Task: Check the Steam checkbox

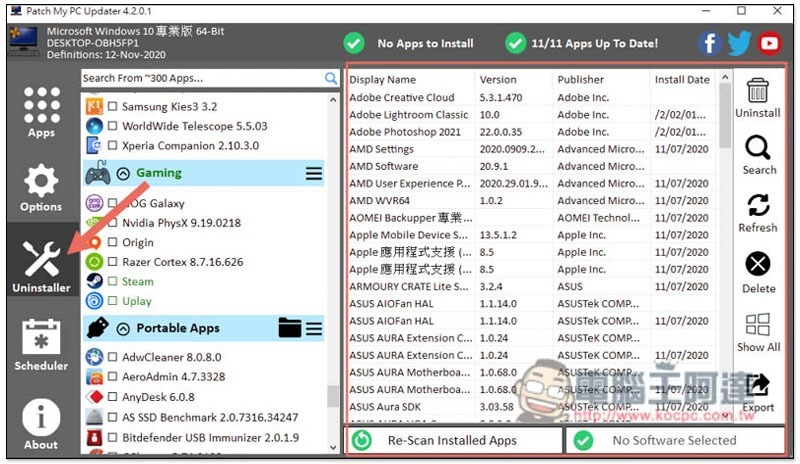Action: click(113, 281)
